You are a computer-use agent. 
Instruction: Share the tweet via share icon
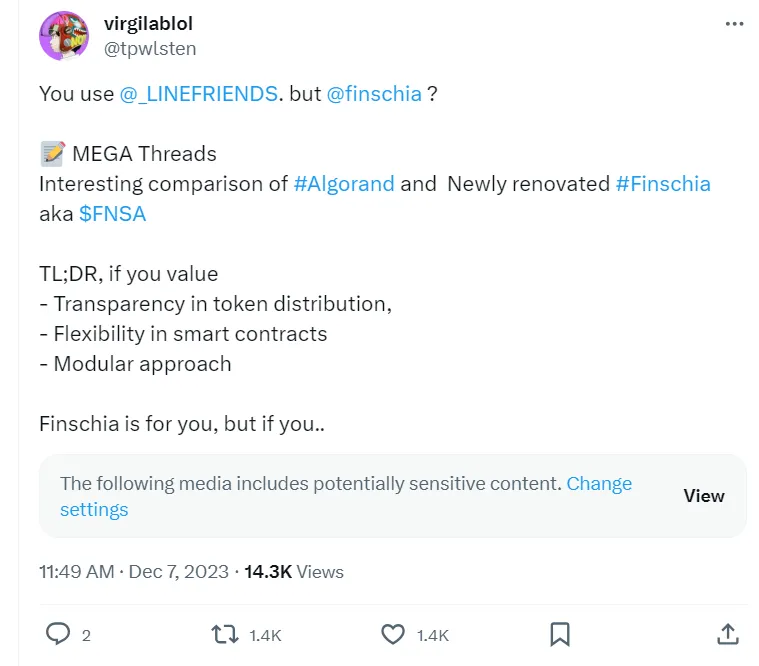click(x=728, y=634)
